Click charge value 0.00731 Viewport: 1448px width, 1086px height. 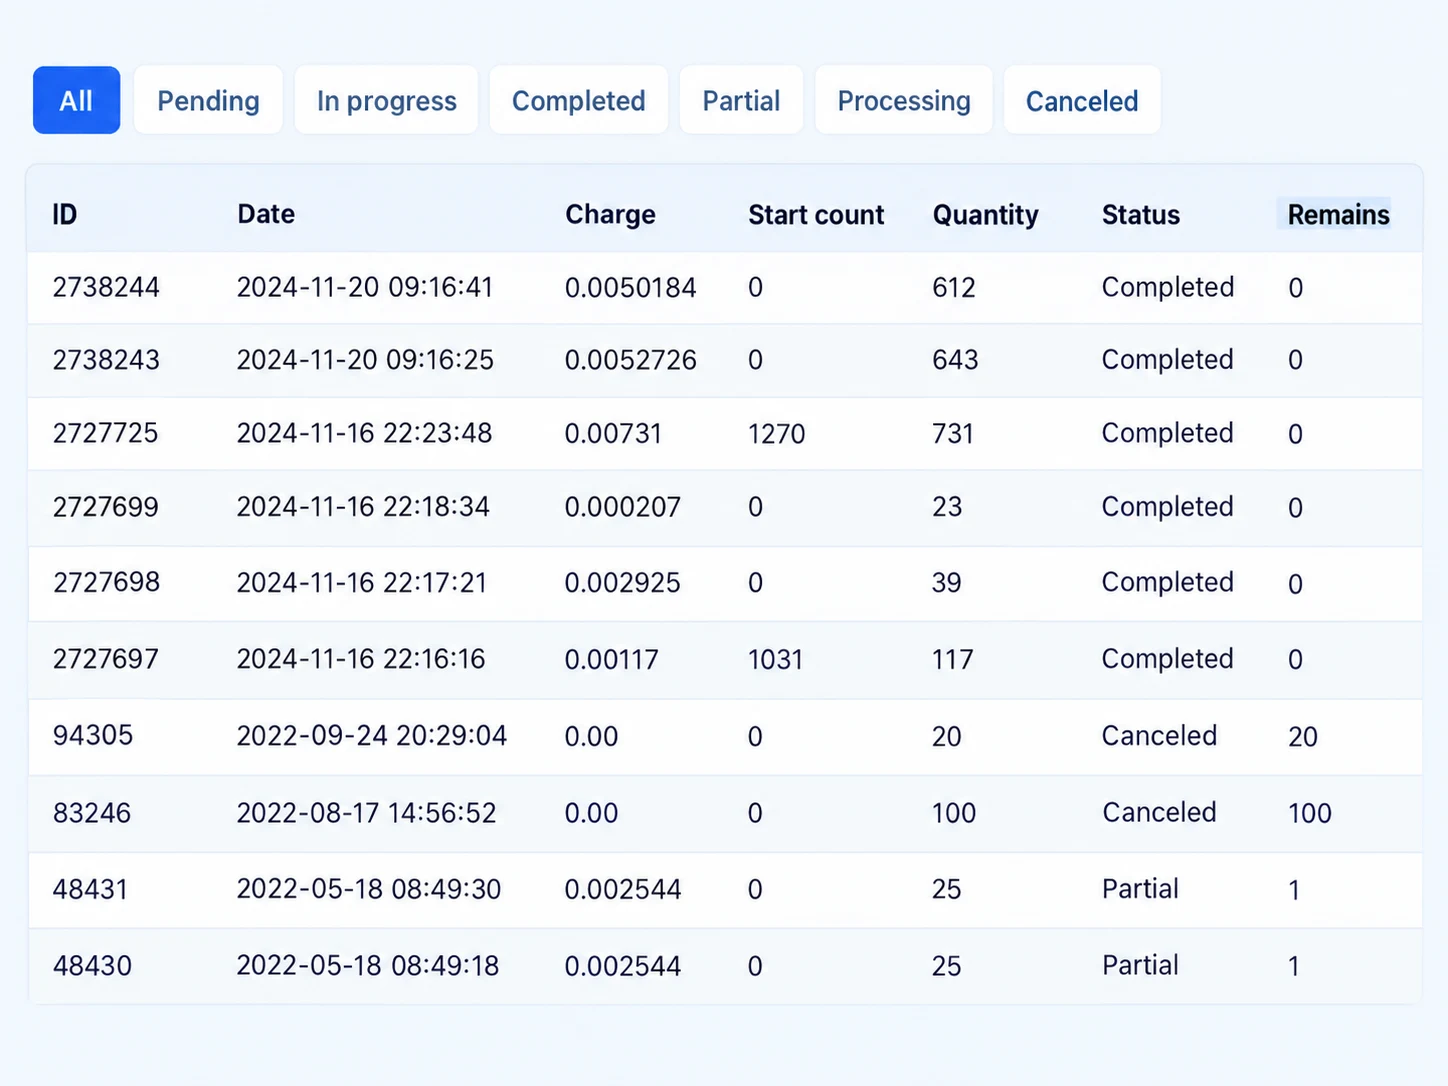[x=613, y=433]
